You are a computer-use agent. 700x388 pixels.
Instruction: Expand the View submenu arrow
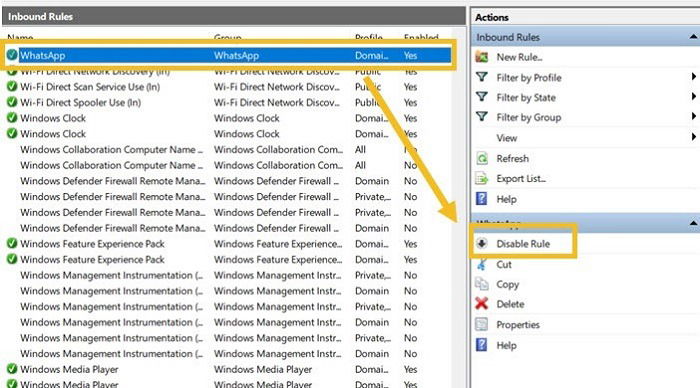[x=693, y=137]
